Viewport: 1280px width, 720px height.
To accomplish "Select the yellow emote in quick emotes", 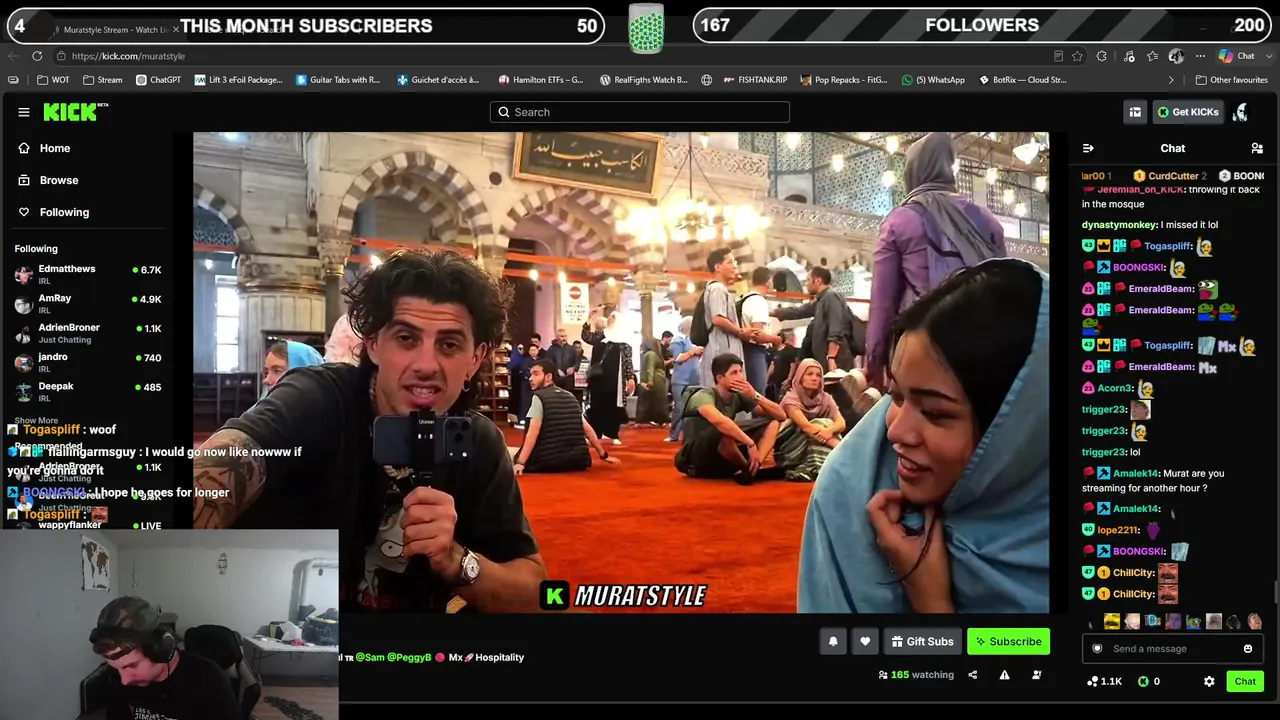I will pyautogui.click(x=1111, y=622).
